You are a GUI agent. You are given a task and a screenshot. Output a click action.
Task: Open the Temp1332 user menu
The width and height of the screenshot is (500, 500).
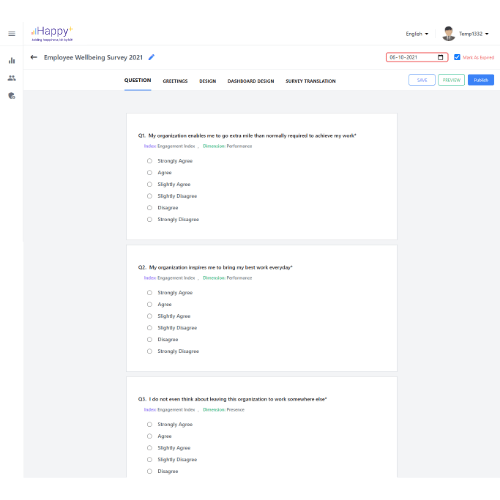click(x=473, y=34)
